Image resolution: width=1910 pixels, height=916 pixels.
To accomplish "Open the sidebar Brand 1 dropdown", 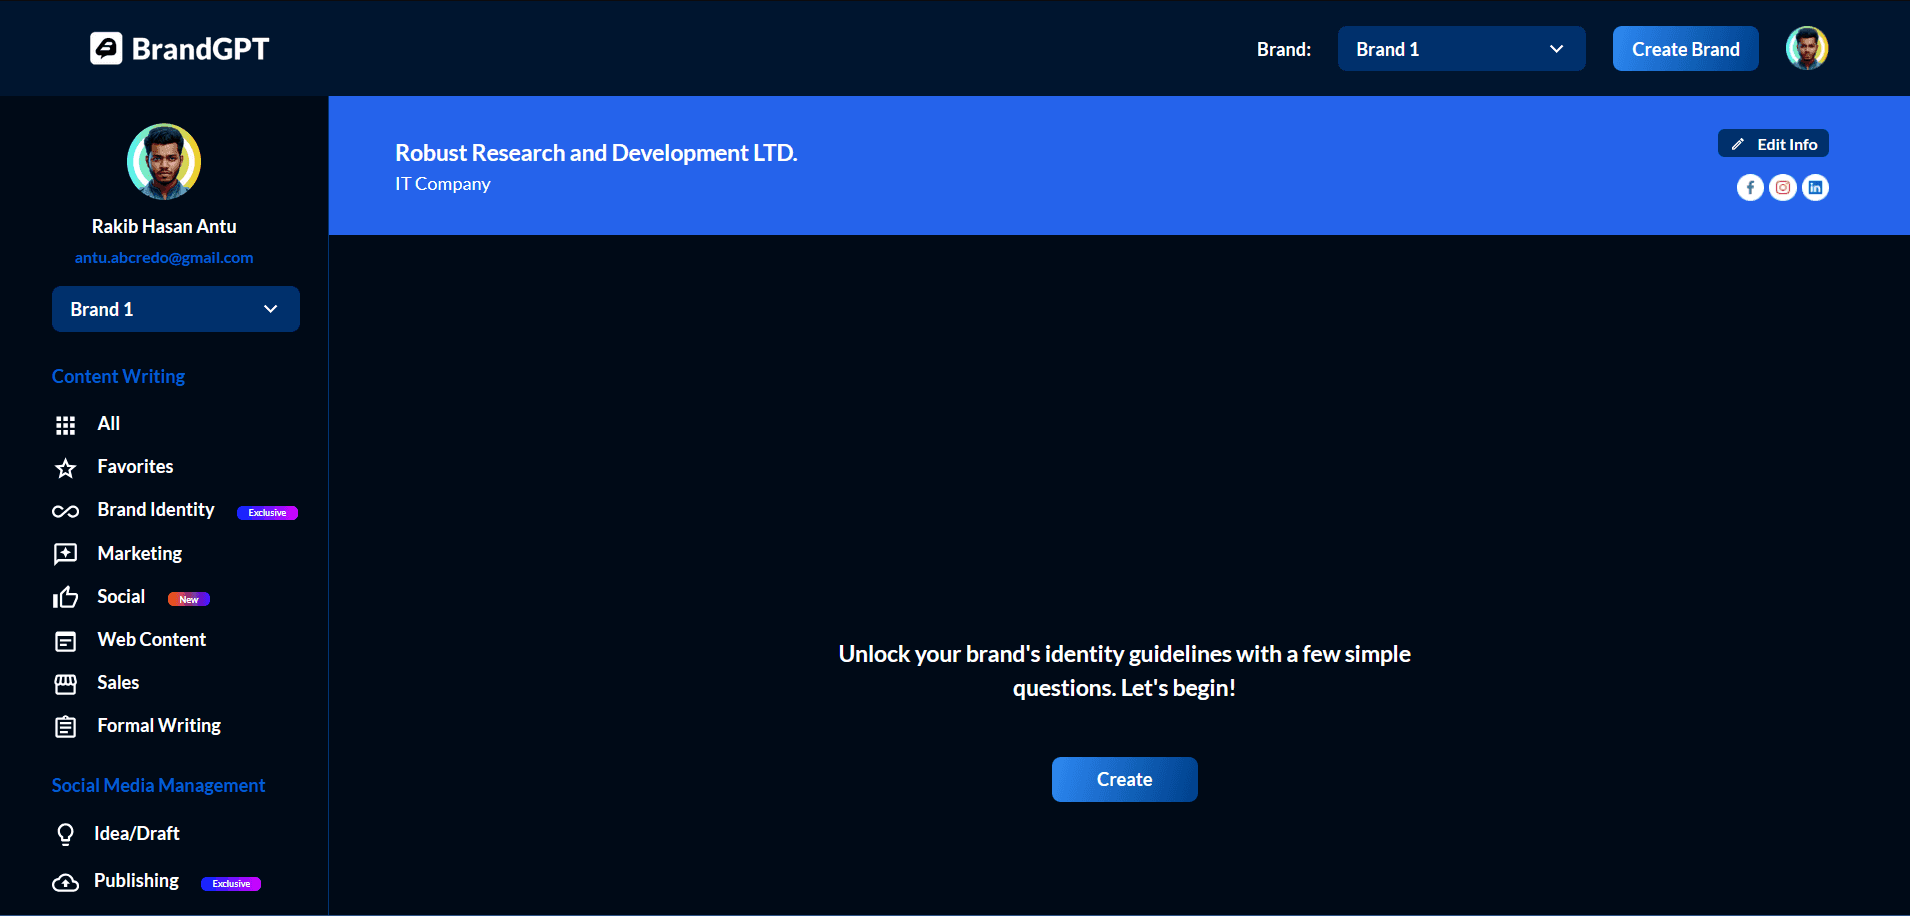I will (x=175, y=309).
